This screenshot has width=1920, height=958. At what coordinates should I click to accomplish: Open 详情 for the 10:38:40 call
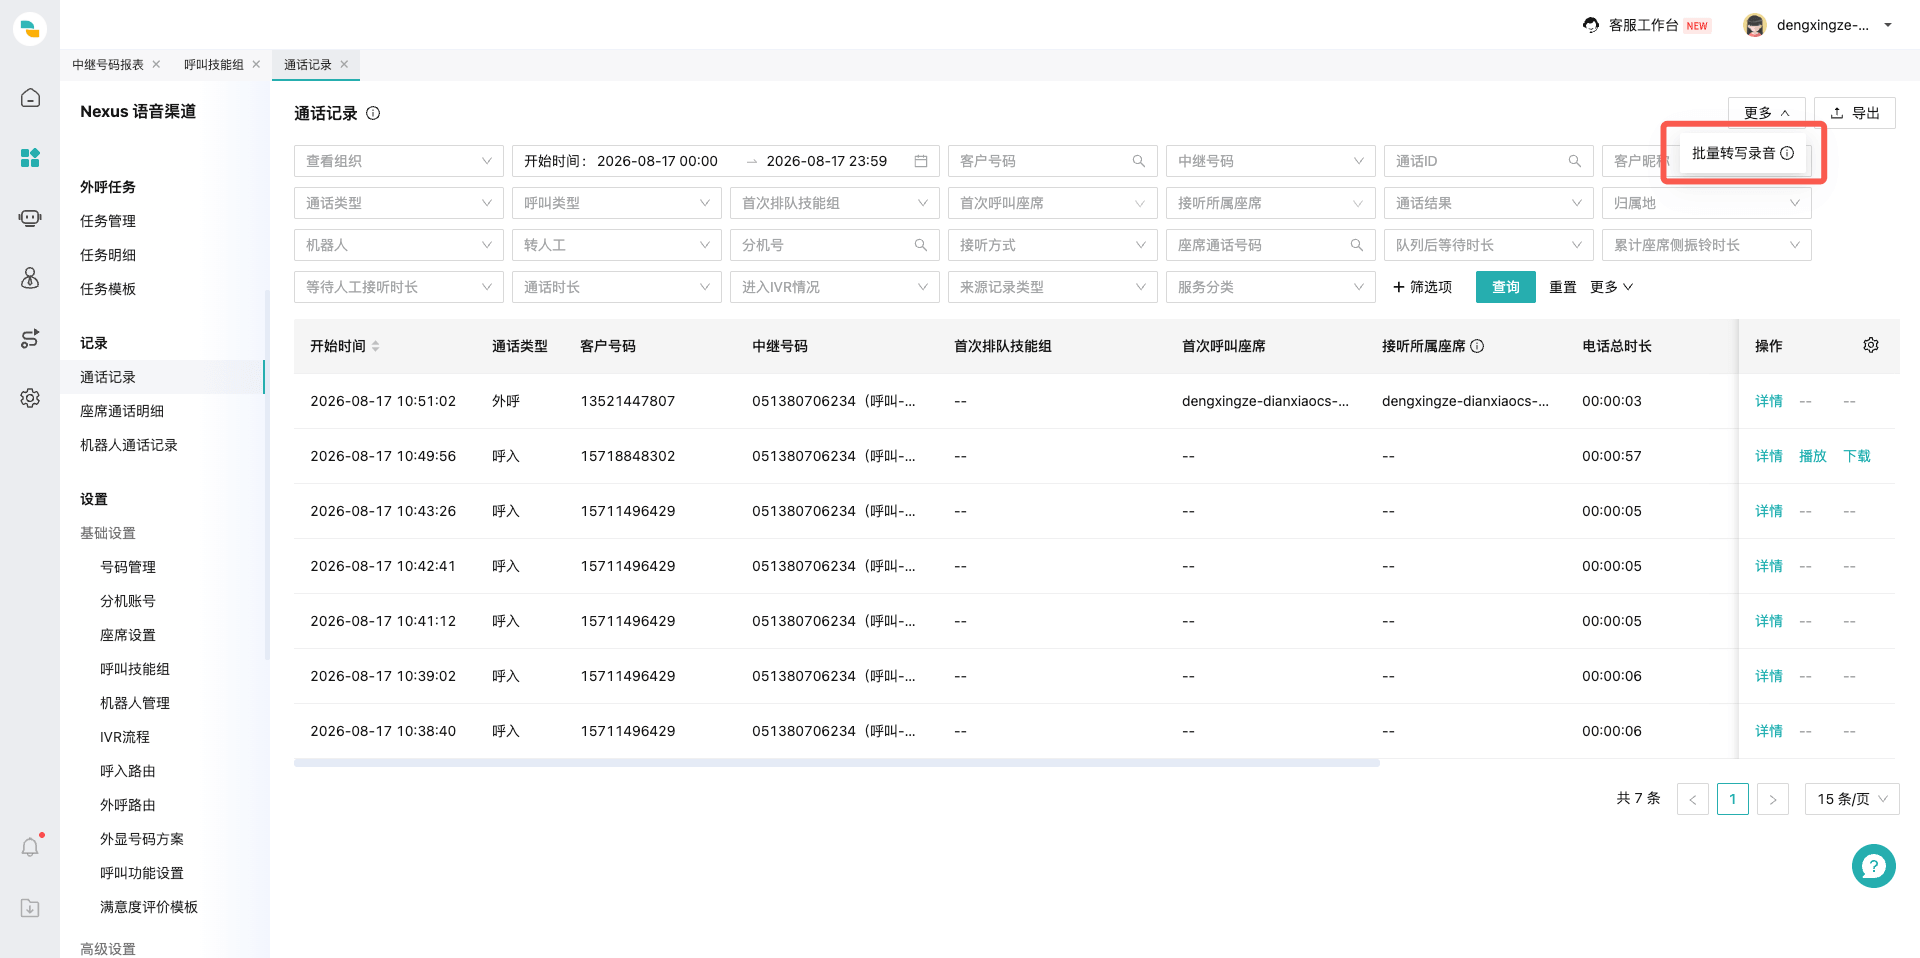point(1769,731)
